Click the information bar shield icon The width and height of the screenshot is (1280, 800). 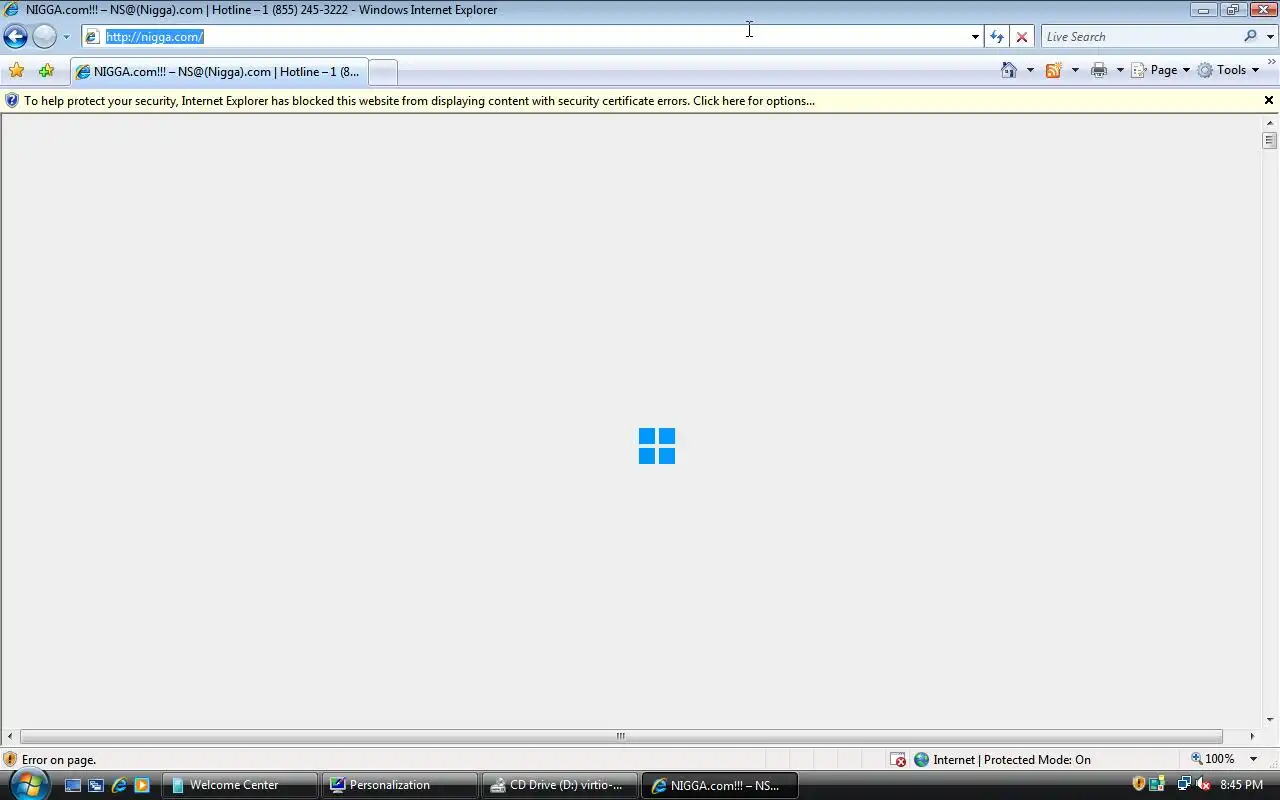point(12,101)
